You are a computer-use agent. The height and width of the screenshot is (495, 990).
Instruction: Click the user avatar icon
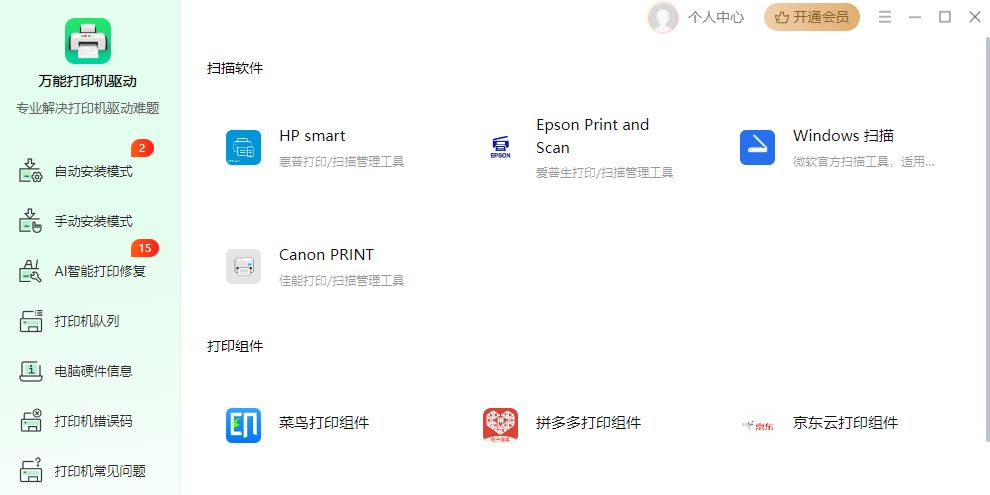point(662,17)
